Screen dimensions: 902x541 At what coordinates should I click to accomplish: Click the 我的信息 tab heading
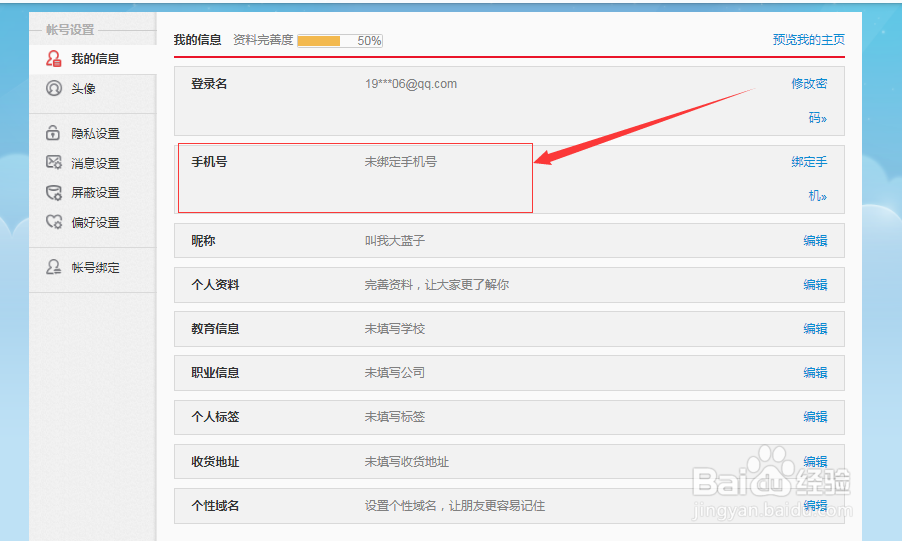pos(197,40)
